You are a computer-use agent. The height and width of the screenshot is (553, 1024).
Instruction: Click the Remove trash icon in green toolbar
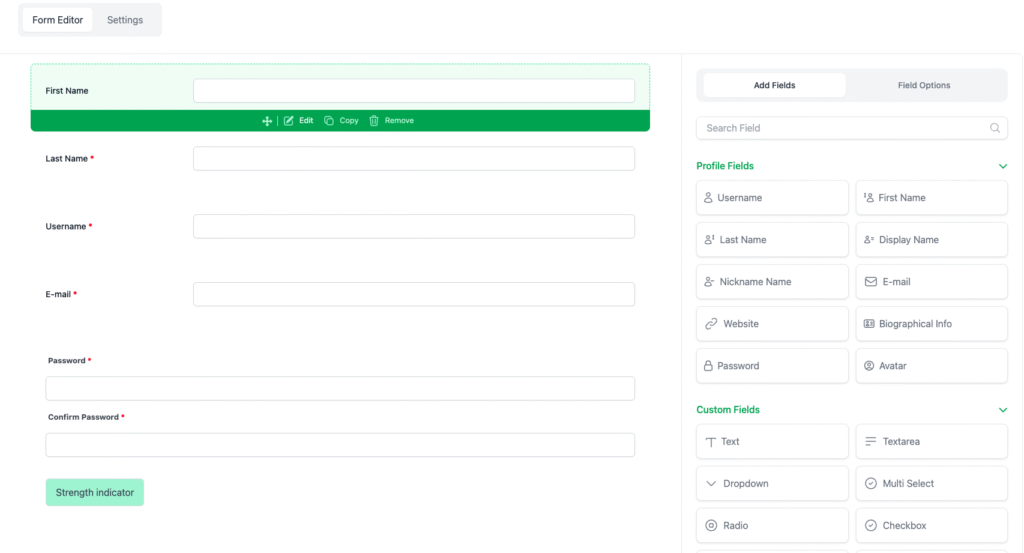click(x=374, y=121)
